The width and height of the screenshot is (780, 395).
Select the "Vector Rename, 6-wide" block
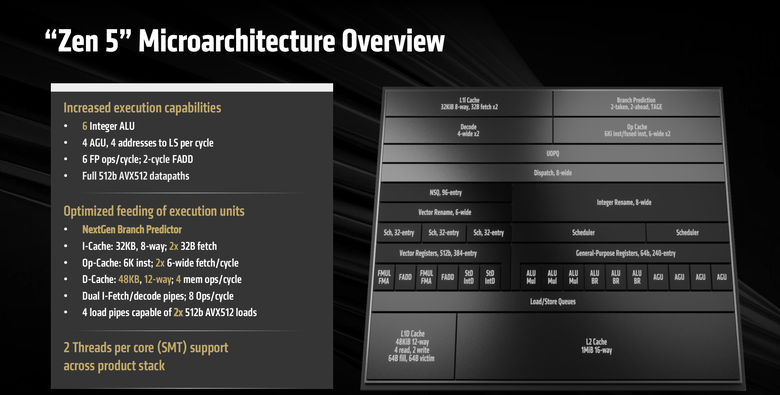[445, 212]
